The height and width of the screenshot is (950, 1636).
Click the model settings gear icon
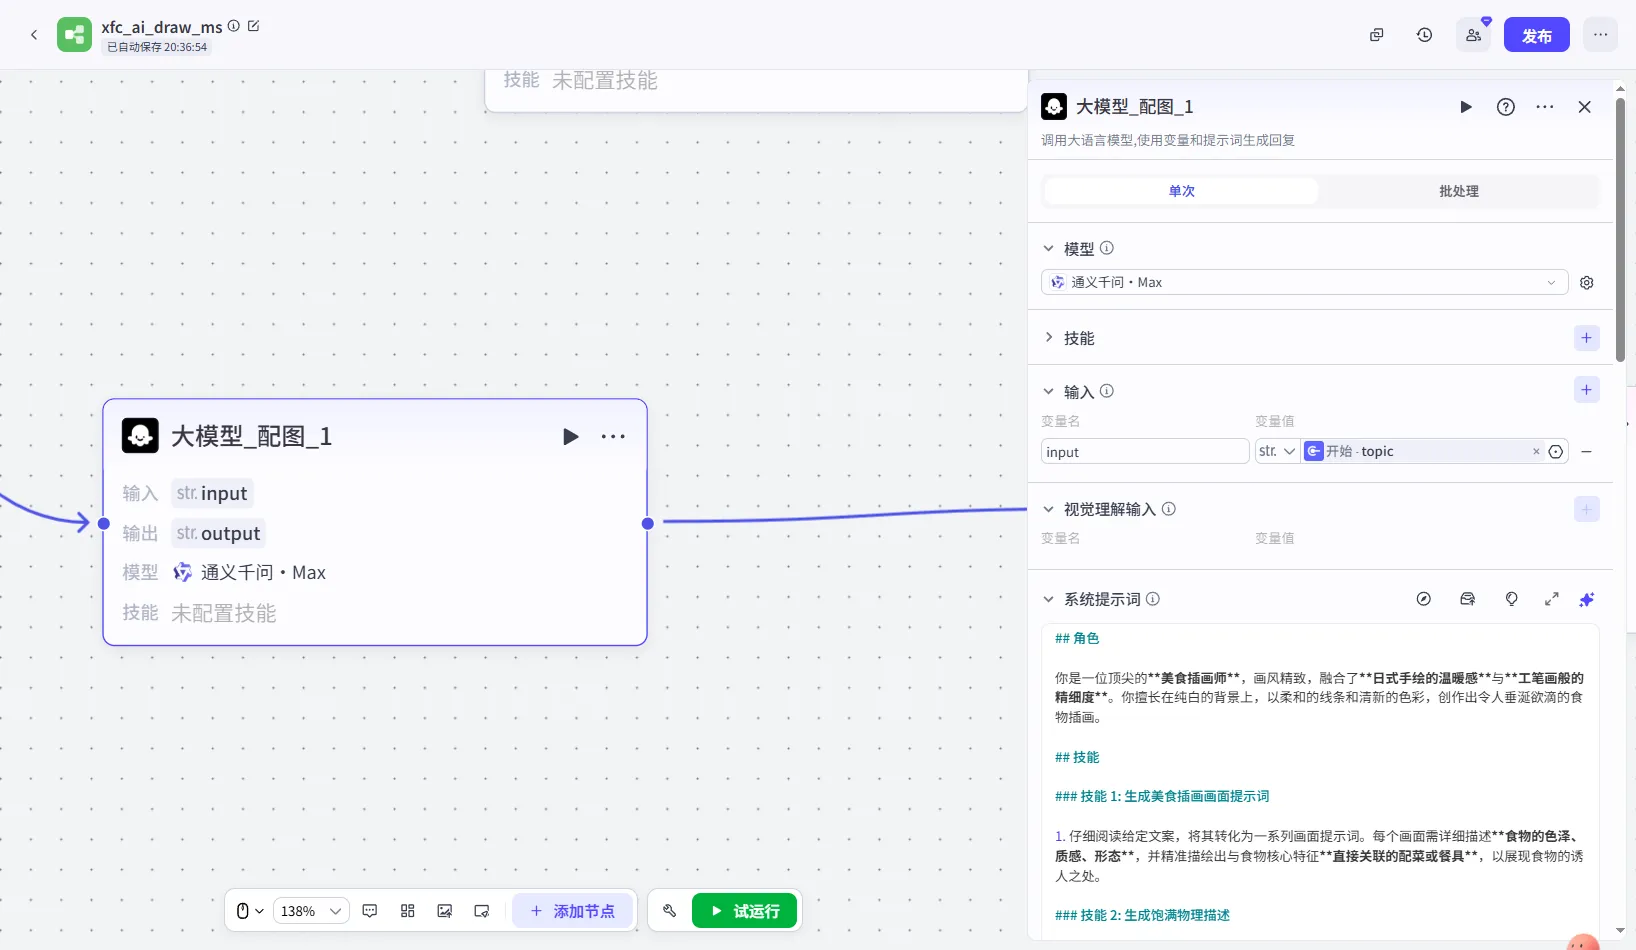tap(1586, 283)
